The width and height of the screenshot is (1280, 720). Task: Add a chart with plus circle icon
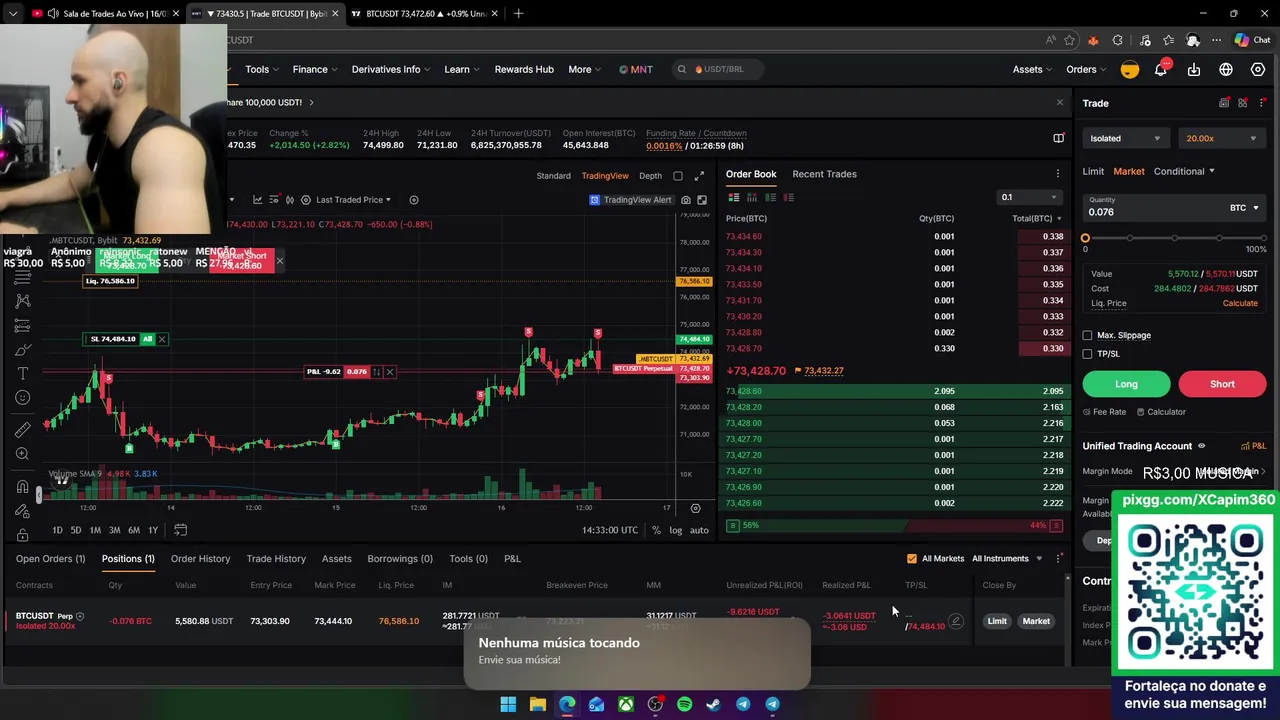coord(414,200)
